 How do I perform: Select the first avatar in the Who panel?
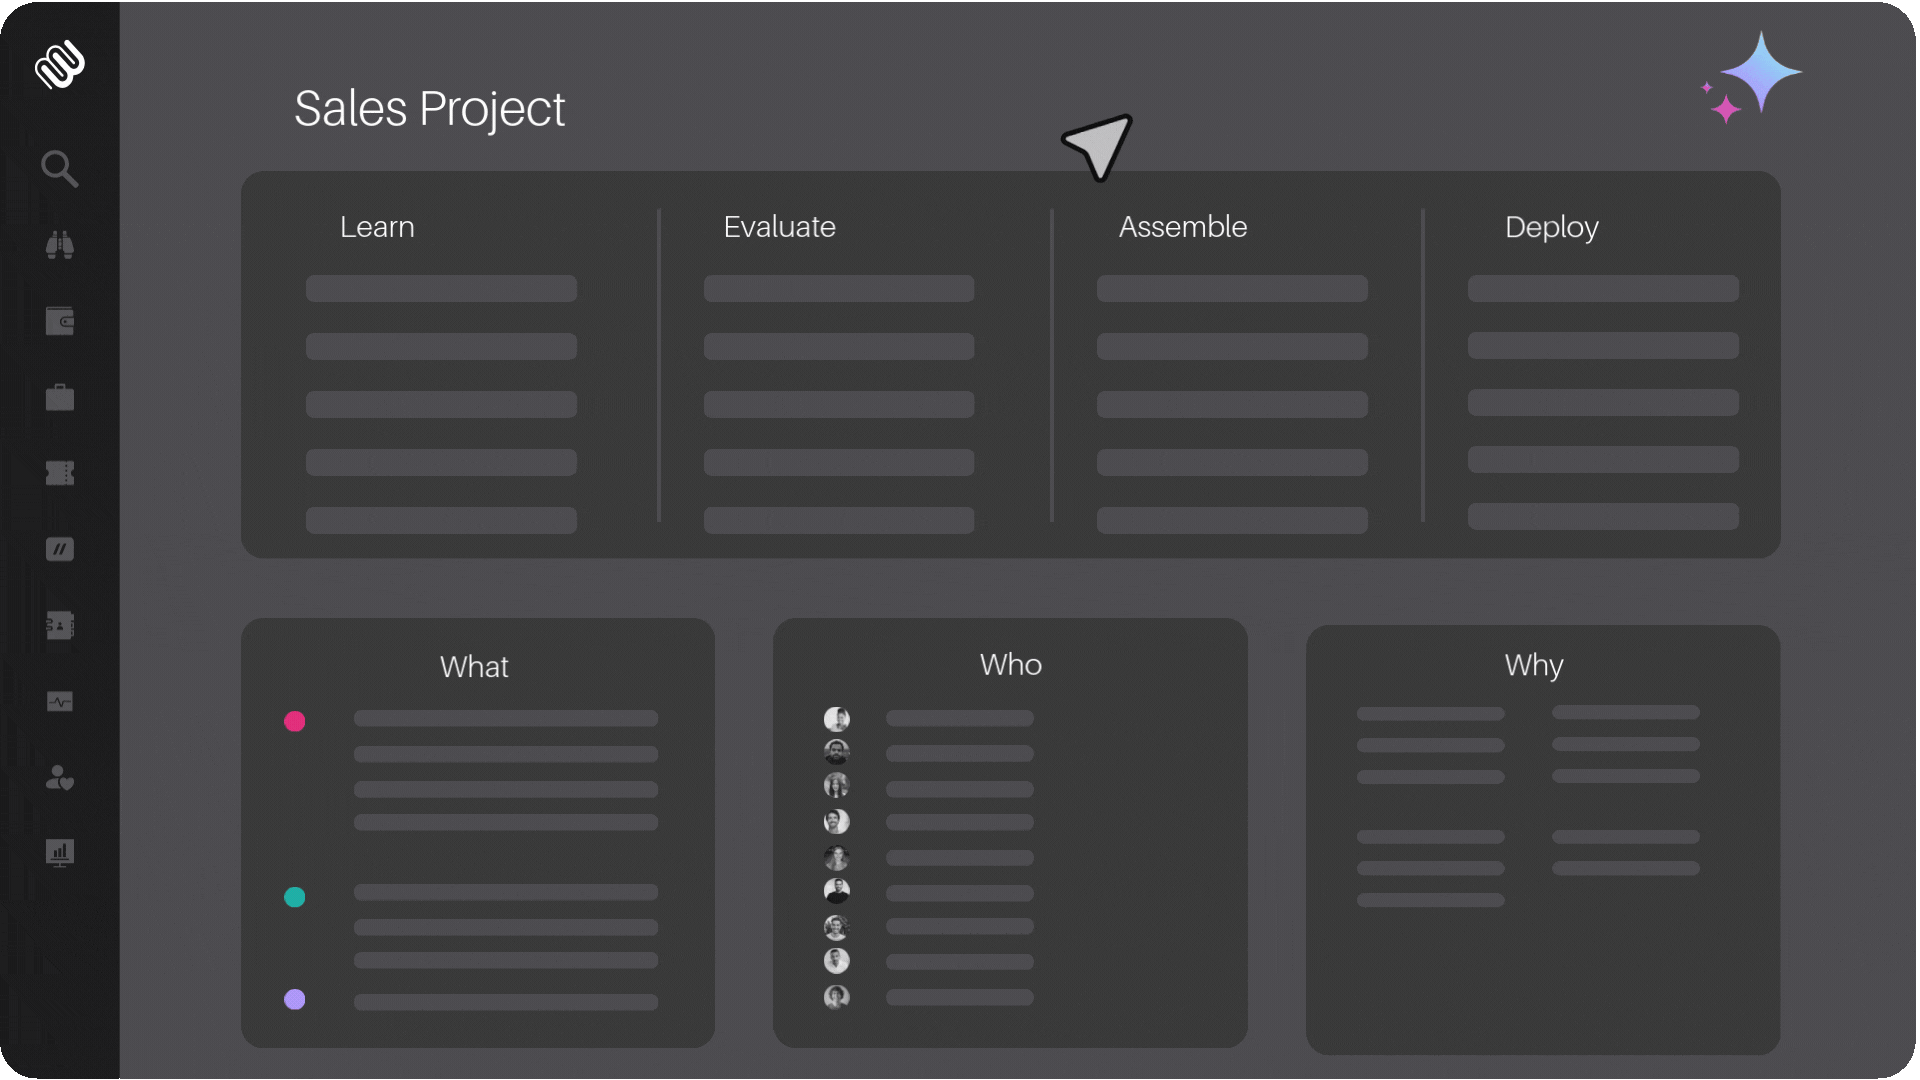[837, 719]
